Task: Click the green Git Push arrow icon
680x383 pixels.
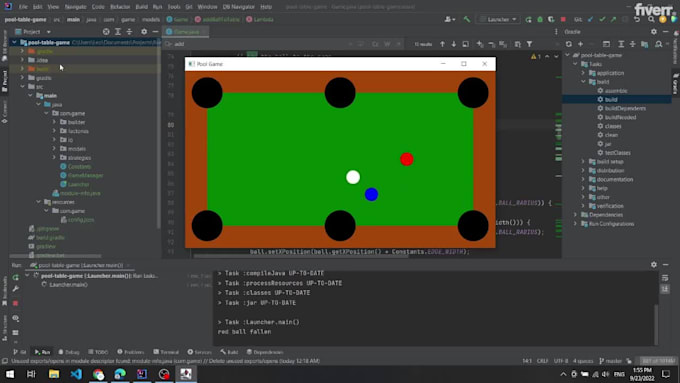Action: (x=613, y=19)
